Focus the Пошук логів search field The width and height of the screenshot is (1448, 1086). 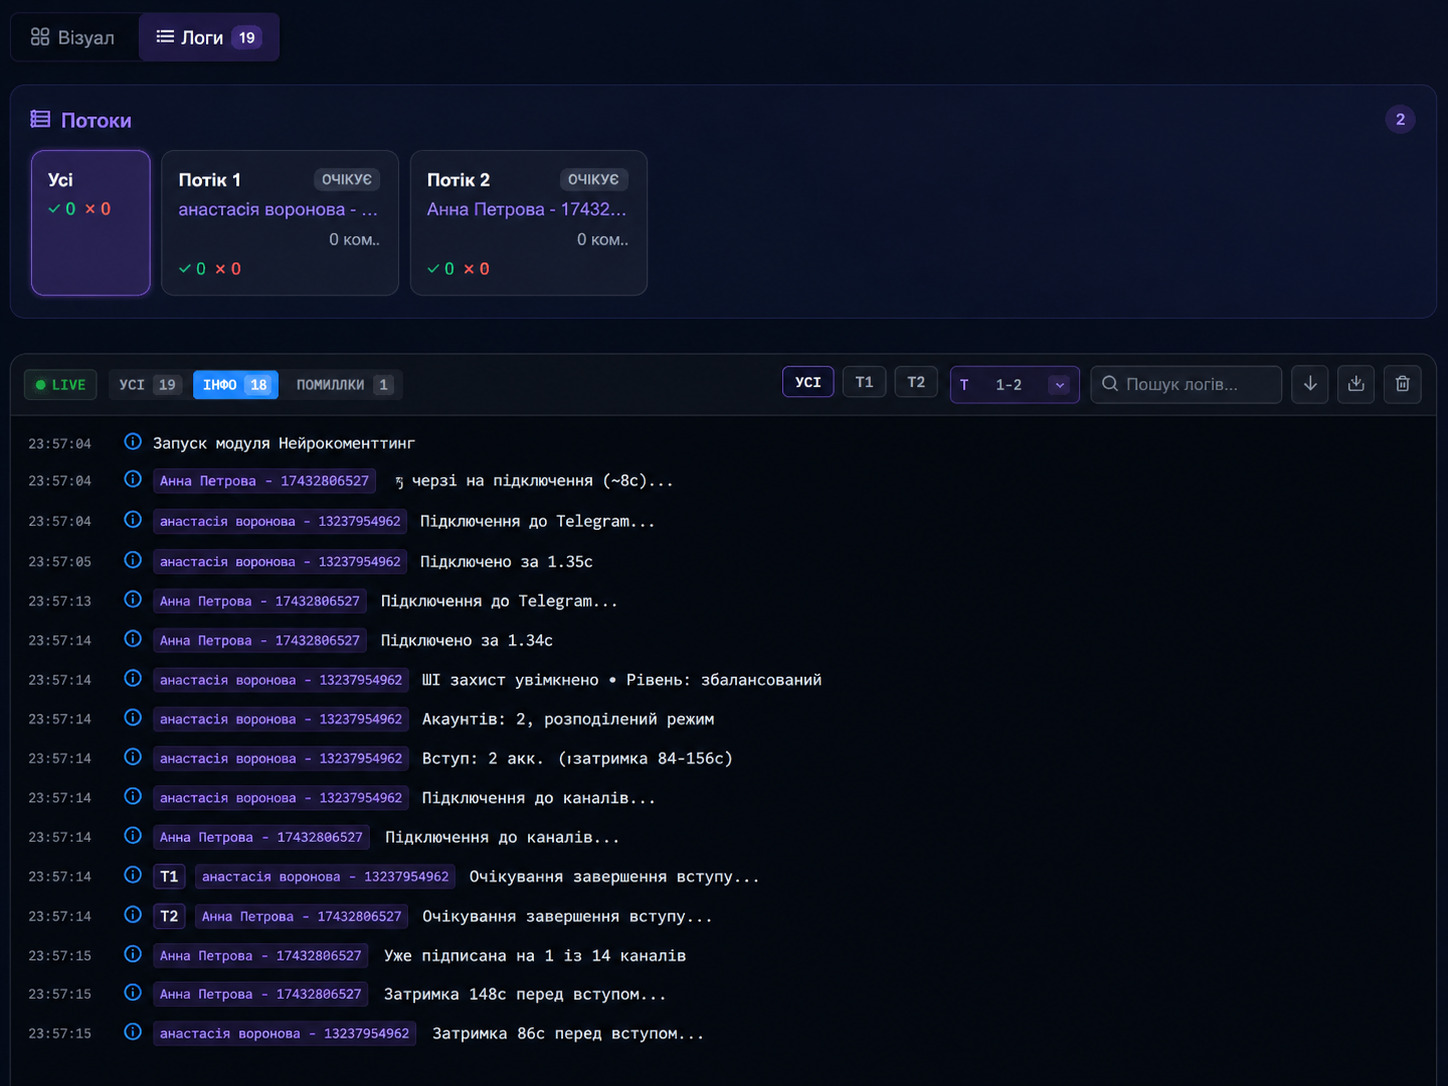tap(1186, 385)
